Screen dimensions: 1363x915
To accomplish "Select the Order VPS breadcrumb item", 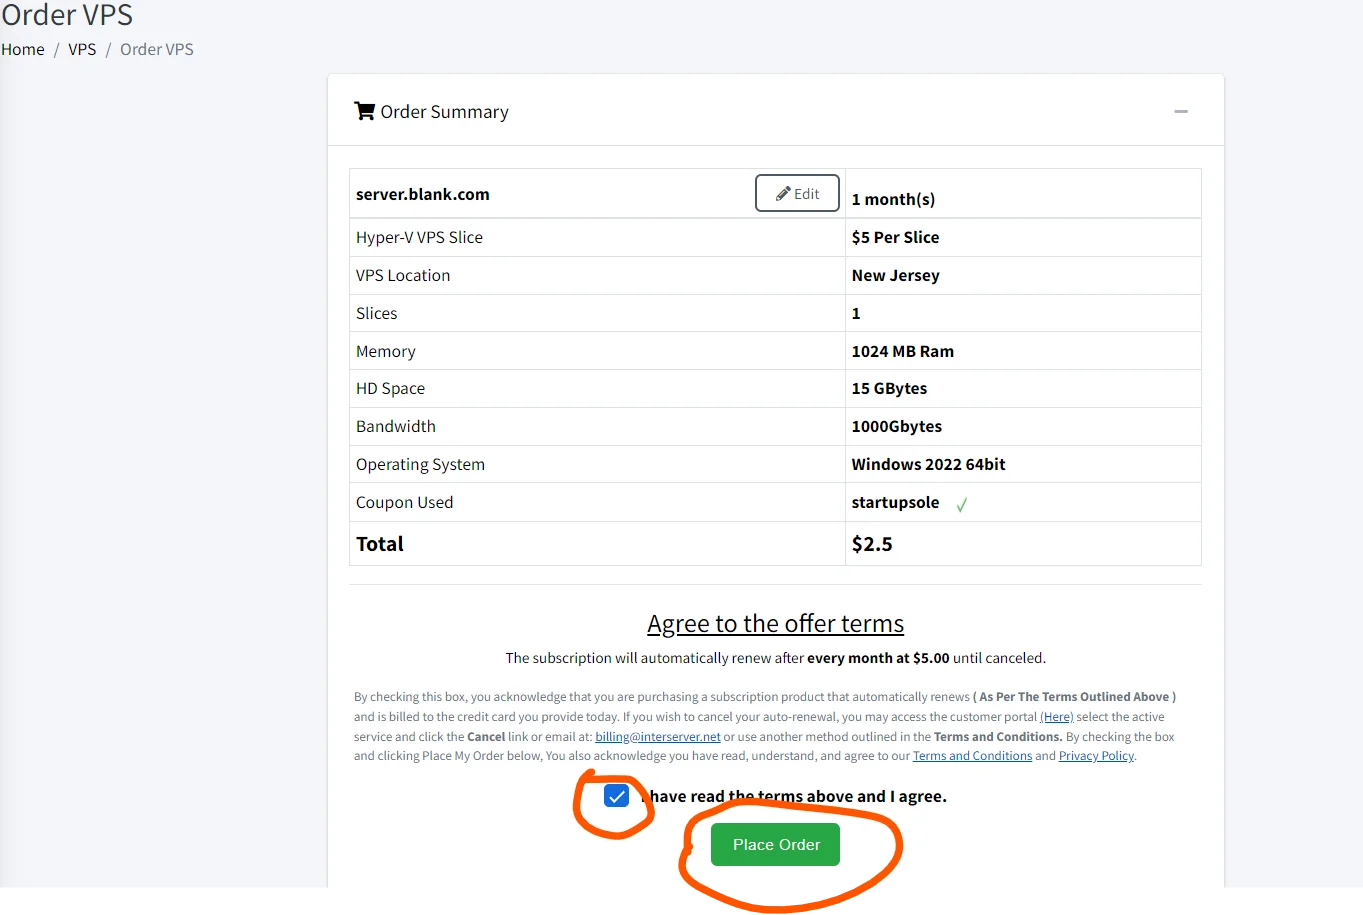I will tap(157, 49).
